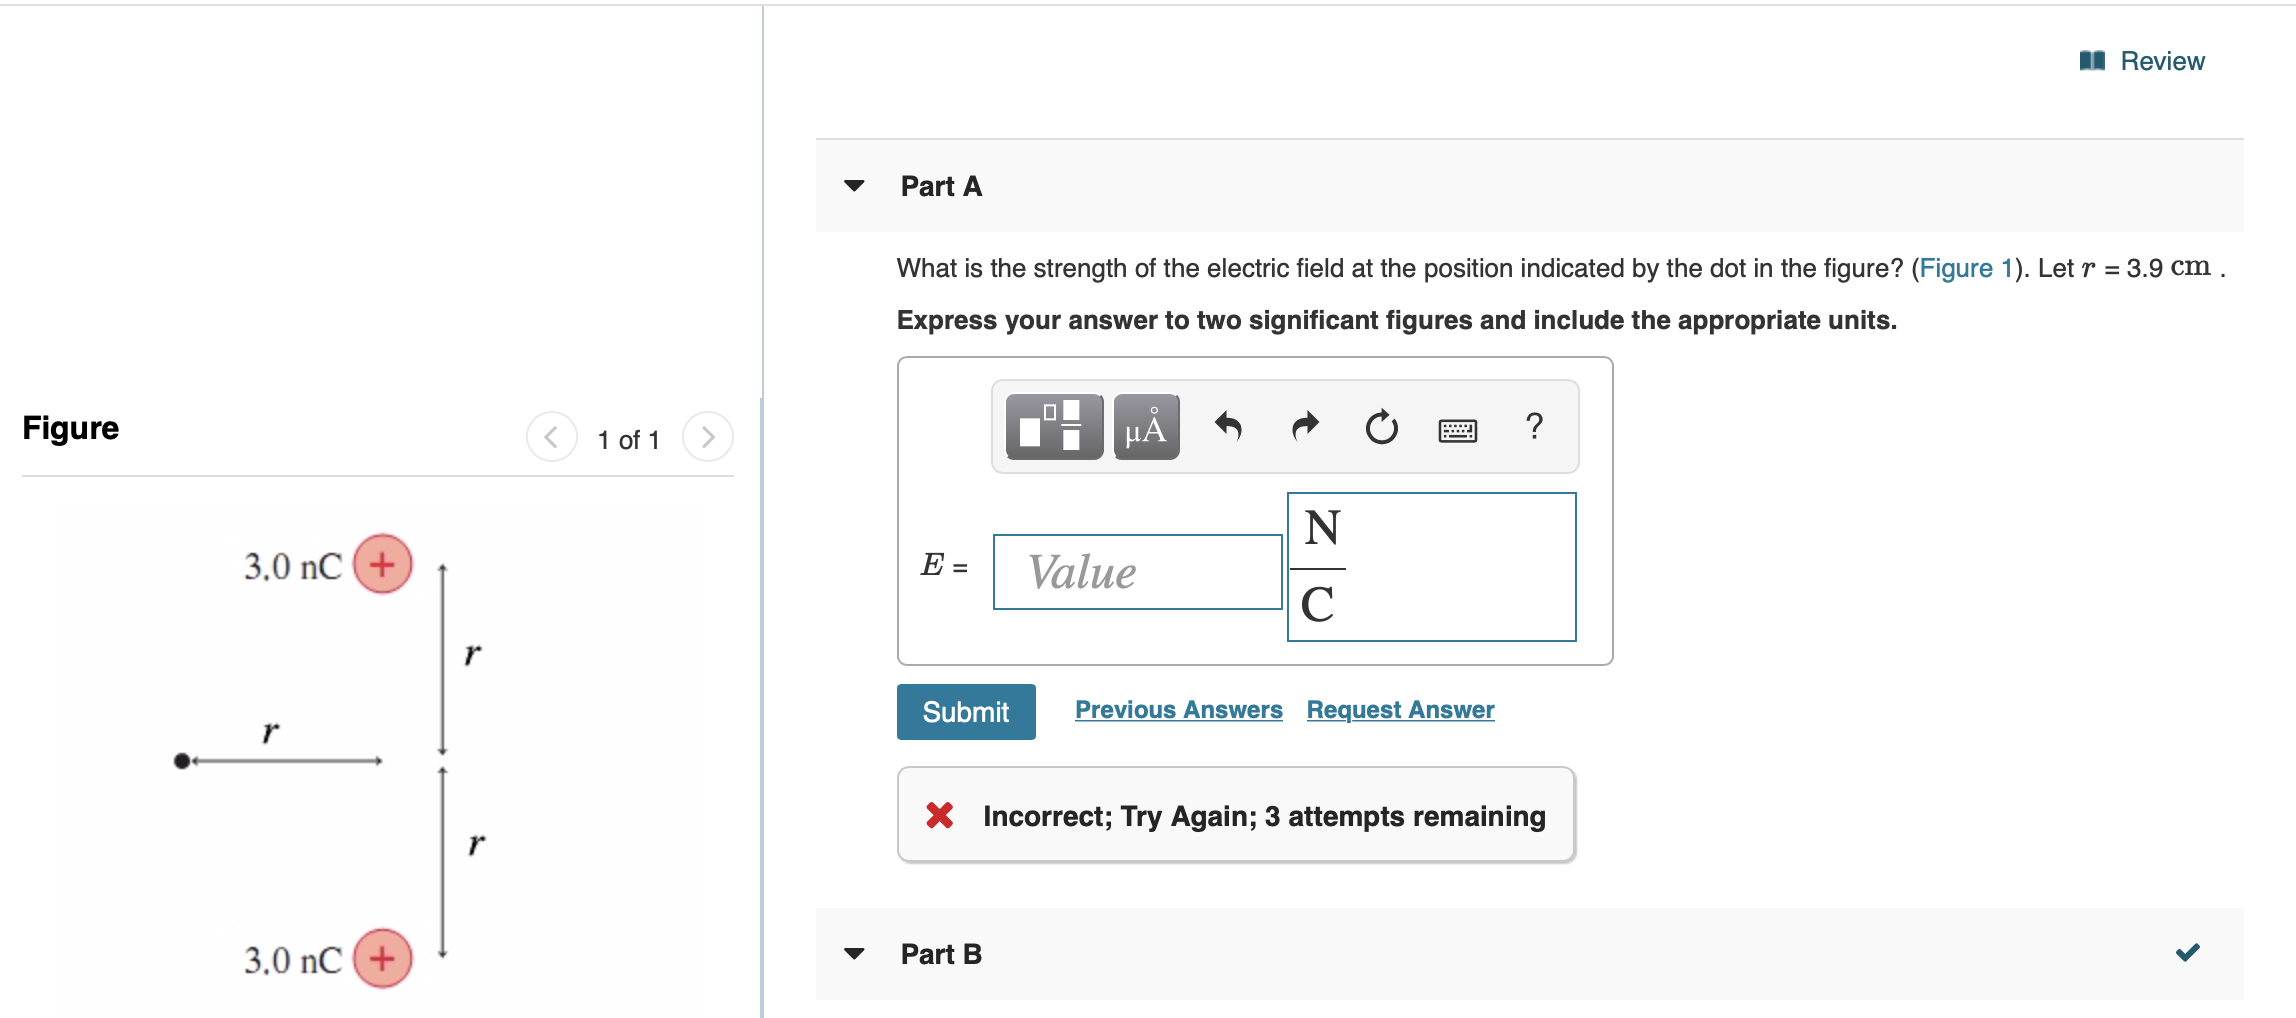Go to next figure
Screen dimensions: 2296x1018
(708, 437)
